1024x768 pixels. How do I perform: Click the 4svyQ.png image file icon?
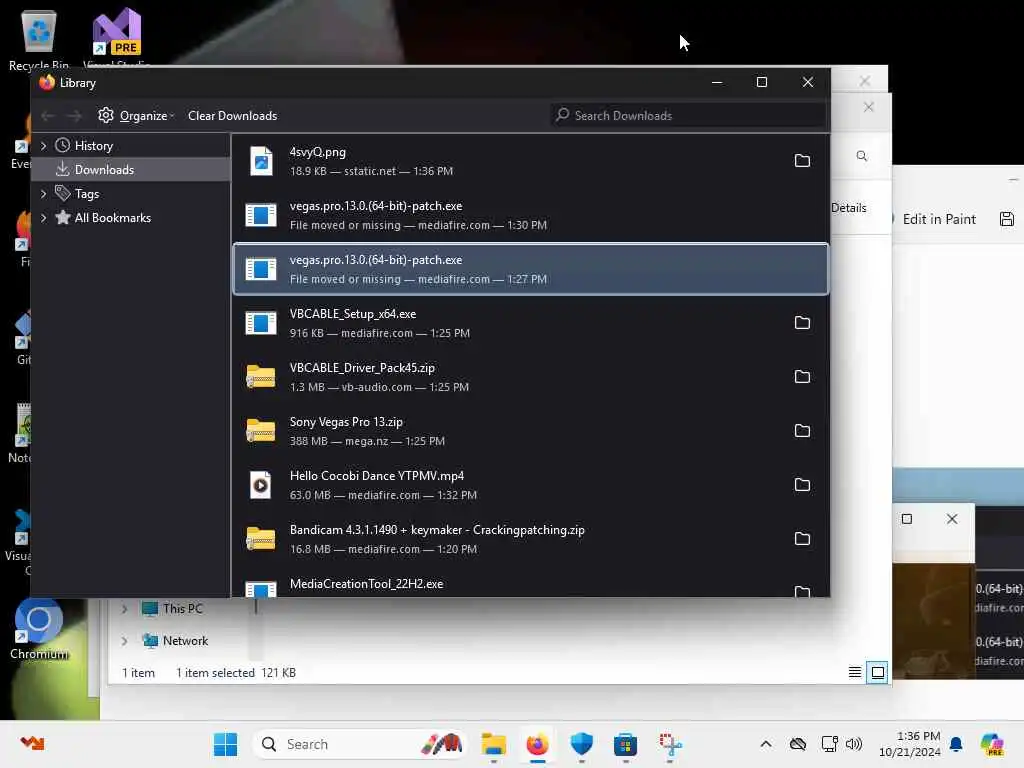(261, 161)
